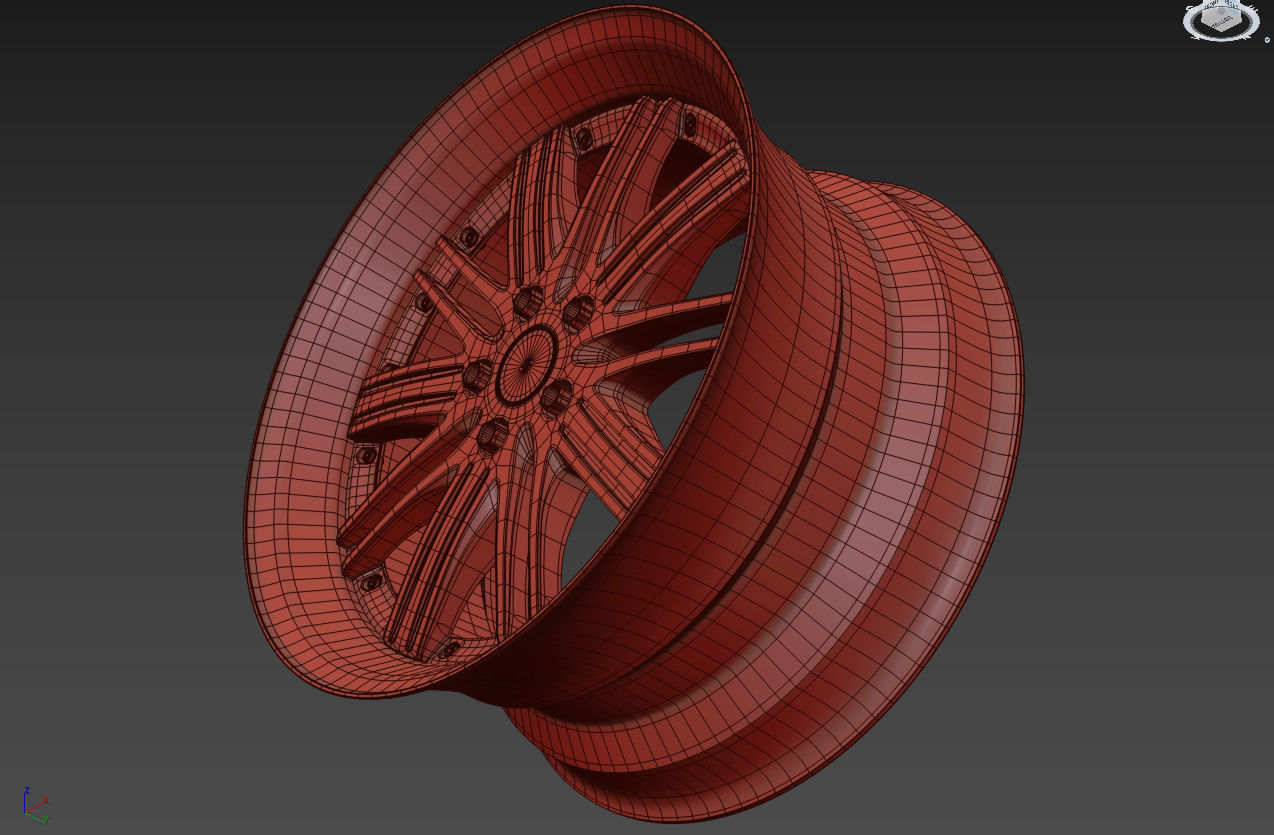The height and width of the screenshot is (835, 1274).
Task: Click the ViewCube navigation cube
Action: pos(1221,18)
